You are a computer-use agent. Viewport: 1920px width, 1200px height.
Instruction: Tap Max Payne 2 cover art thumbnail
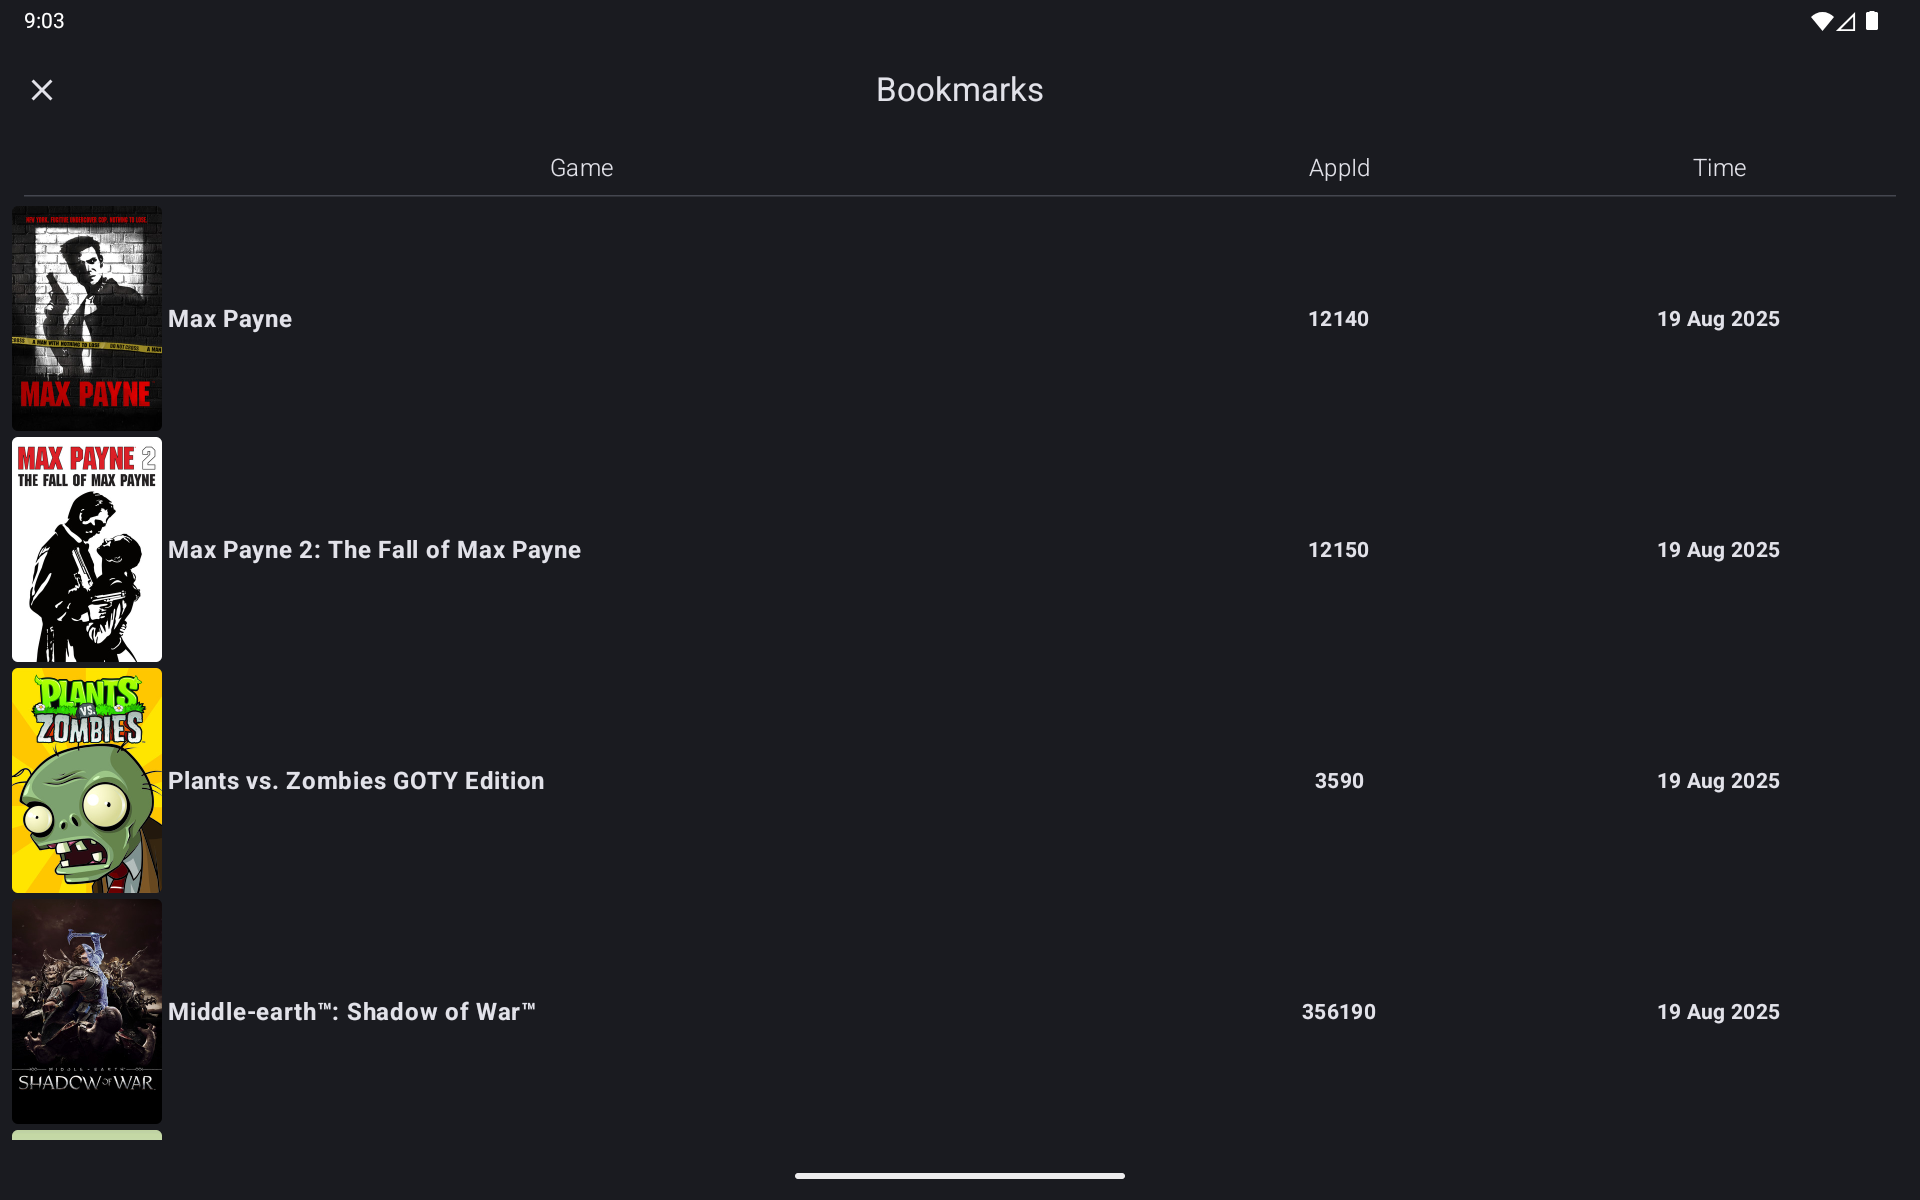click(x=87, y=549)
